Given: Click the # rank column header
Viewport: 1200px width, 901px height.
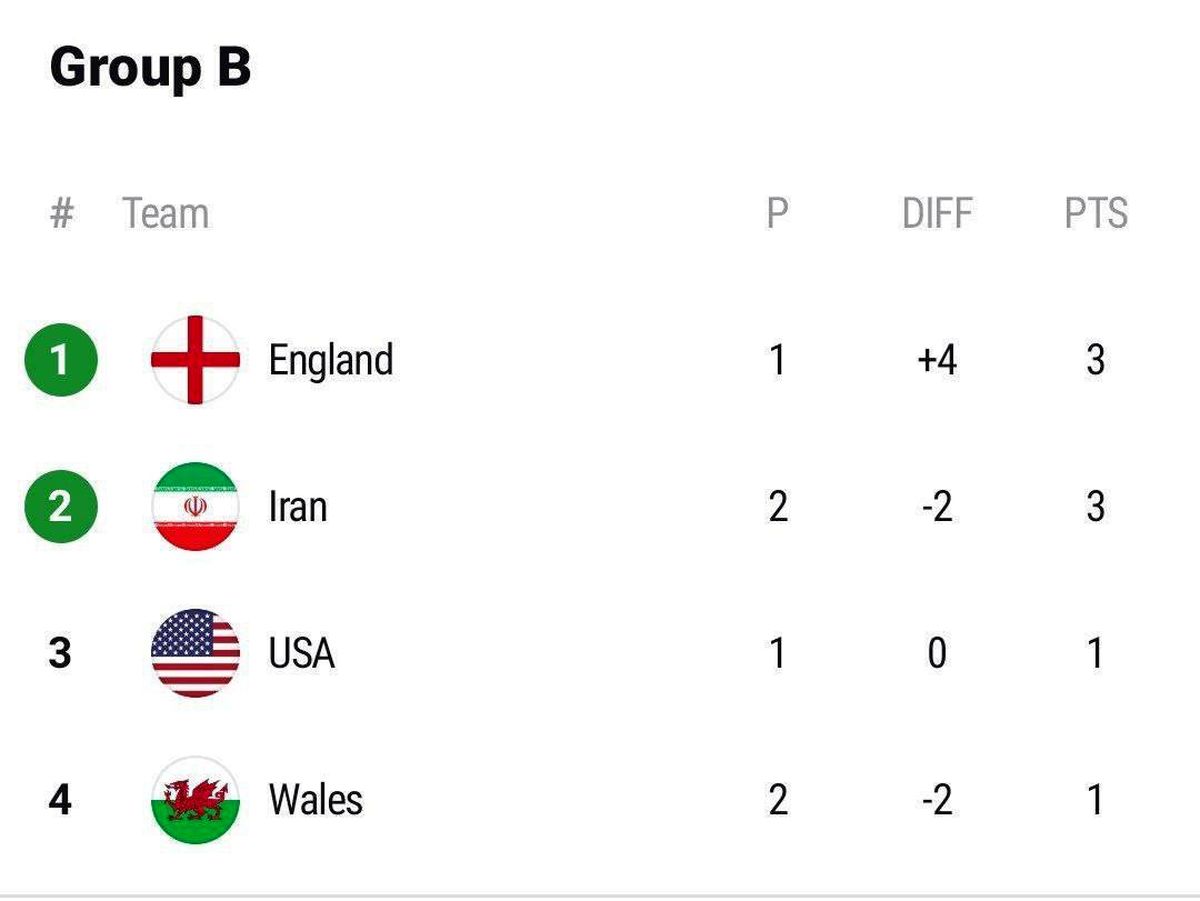Looking at the screenshot, I should pyautogui.click(x=62, y=213).
